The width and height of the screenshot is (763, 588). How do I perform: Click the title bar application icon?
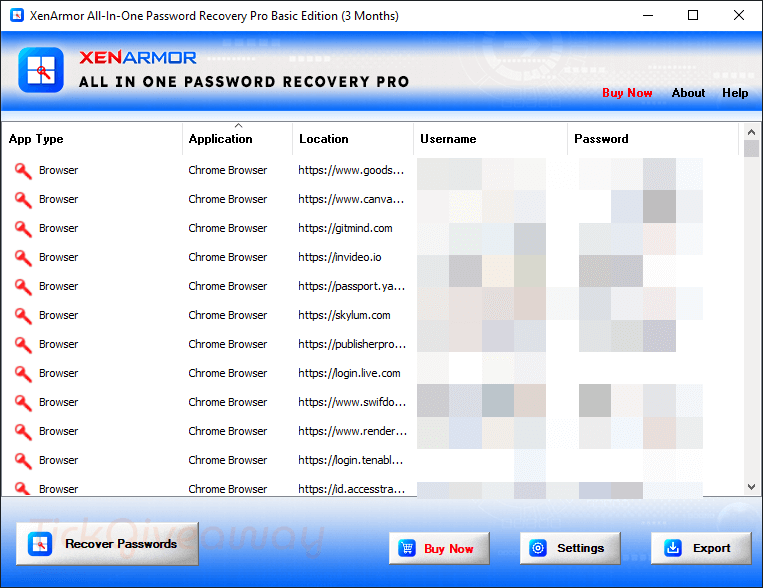(17, 16)
